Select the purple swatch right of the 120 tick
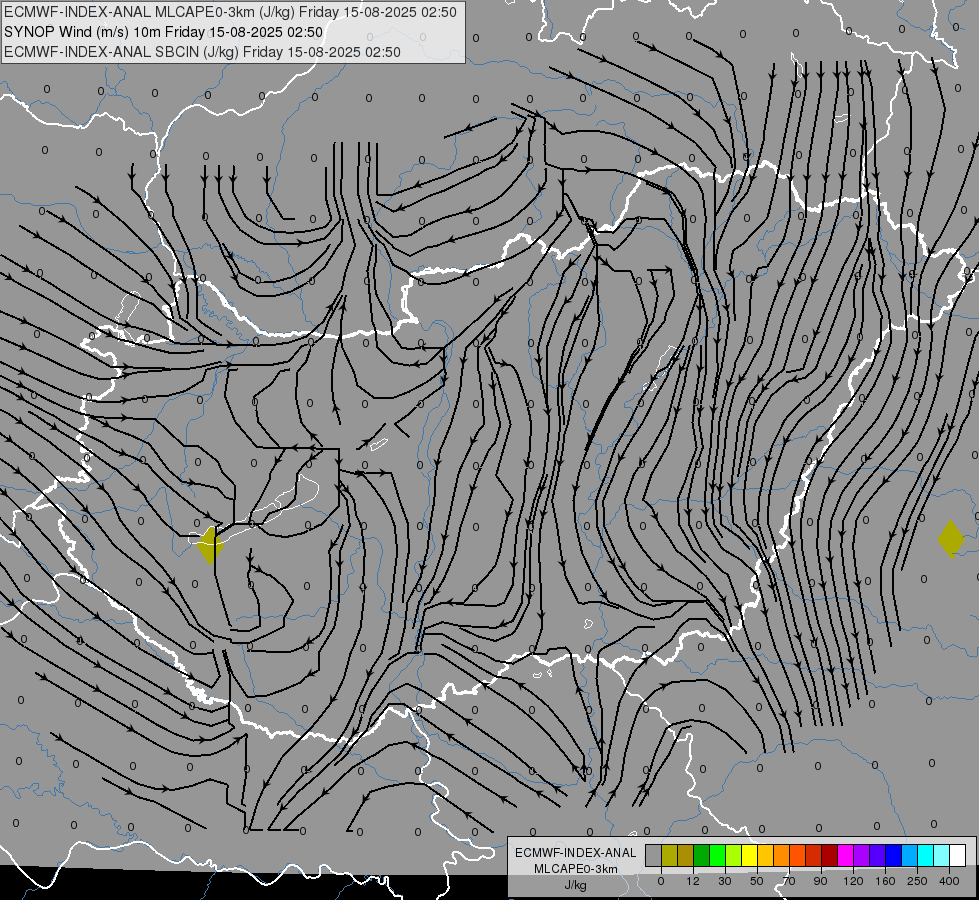979x900 pixels. (862, 855)
